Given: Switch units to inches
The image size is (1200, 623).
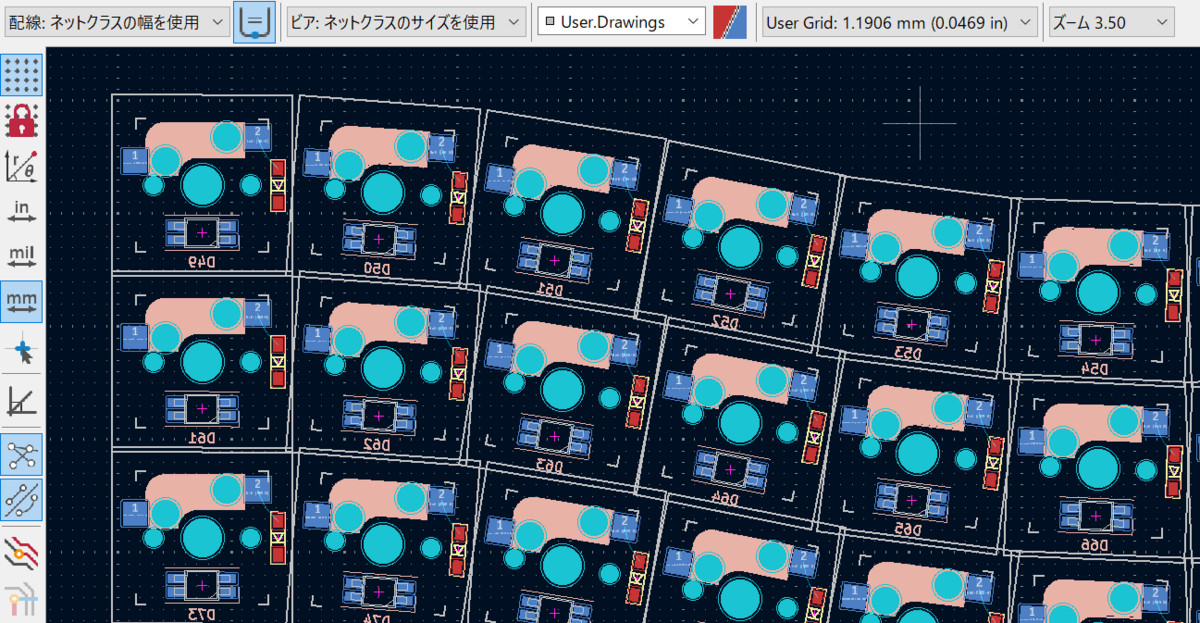Looking at the screenshot, I should point(22,211).
